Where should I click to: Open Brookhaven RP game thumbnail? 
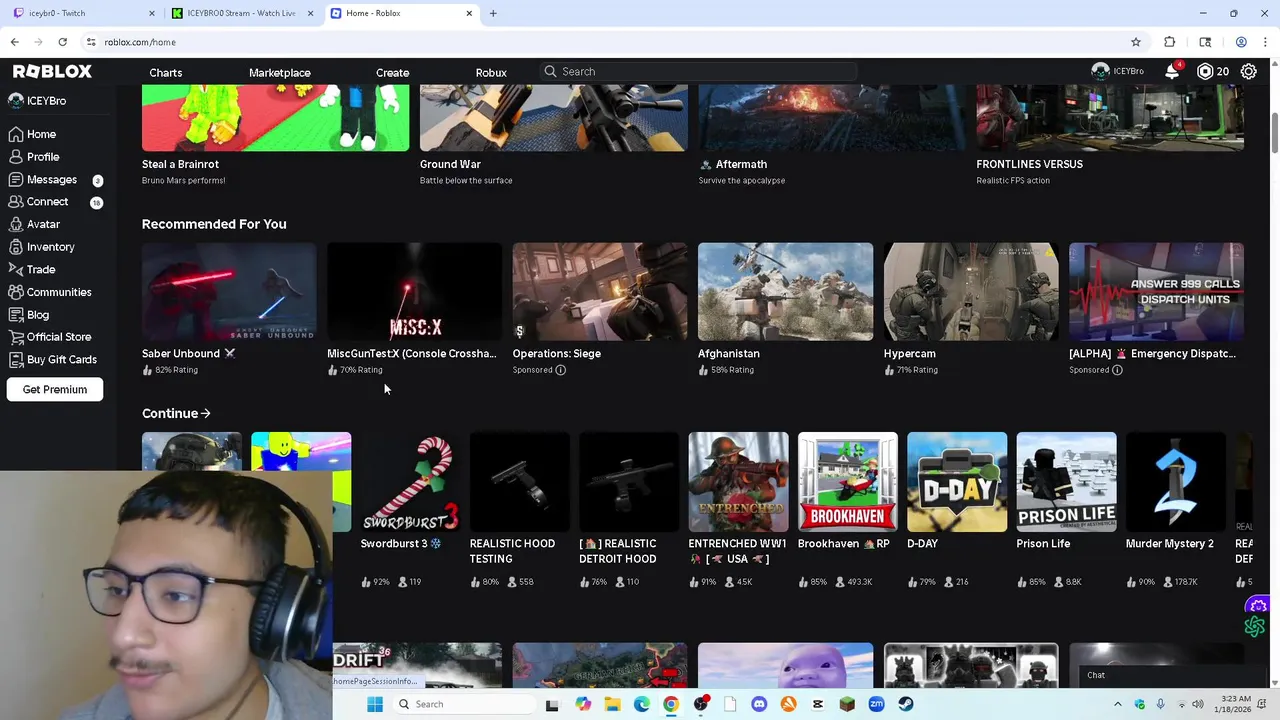click(x=848, y=482)
